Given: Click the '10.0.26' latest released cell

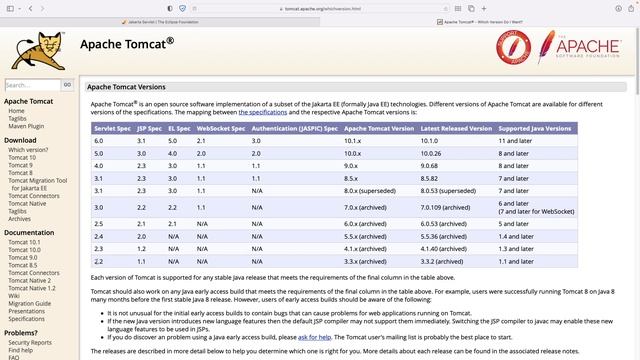Looking at the screenshot, I should point(431,154).
